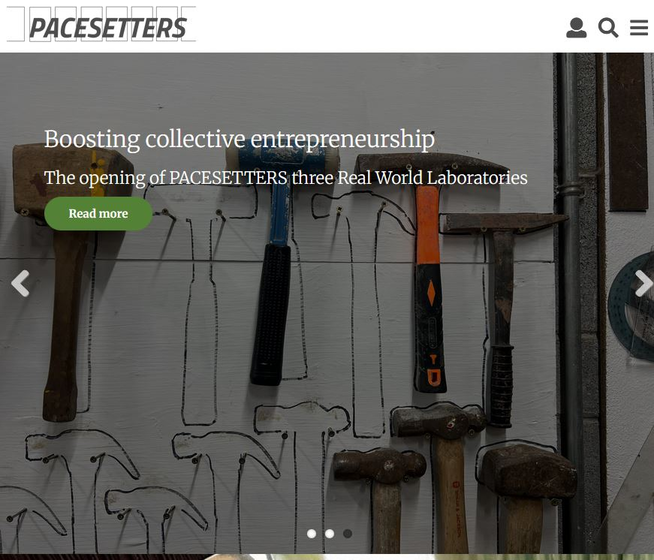This screenshot has width=654, height=560.
Task: Show the previous slide with left chevron
Action: pyautogui.click(x=20, y=283)
